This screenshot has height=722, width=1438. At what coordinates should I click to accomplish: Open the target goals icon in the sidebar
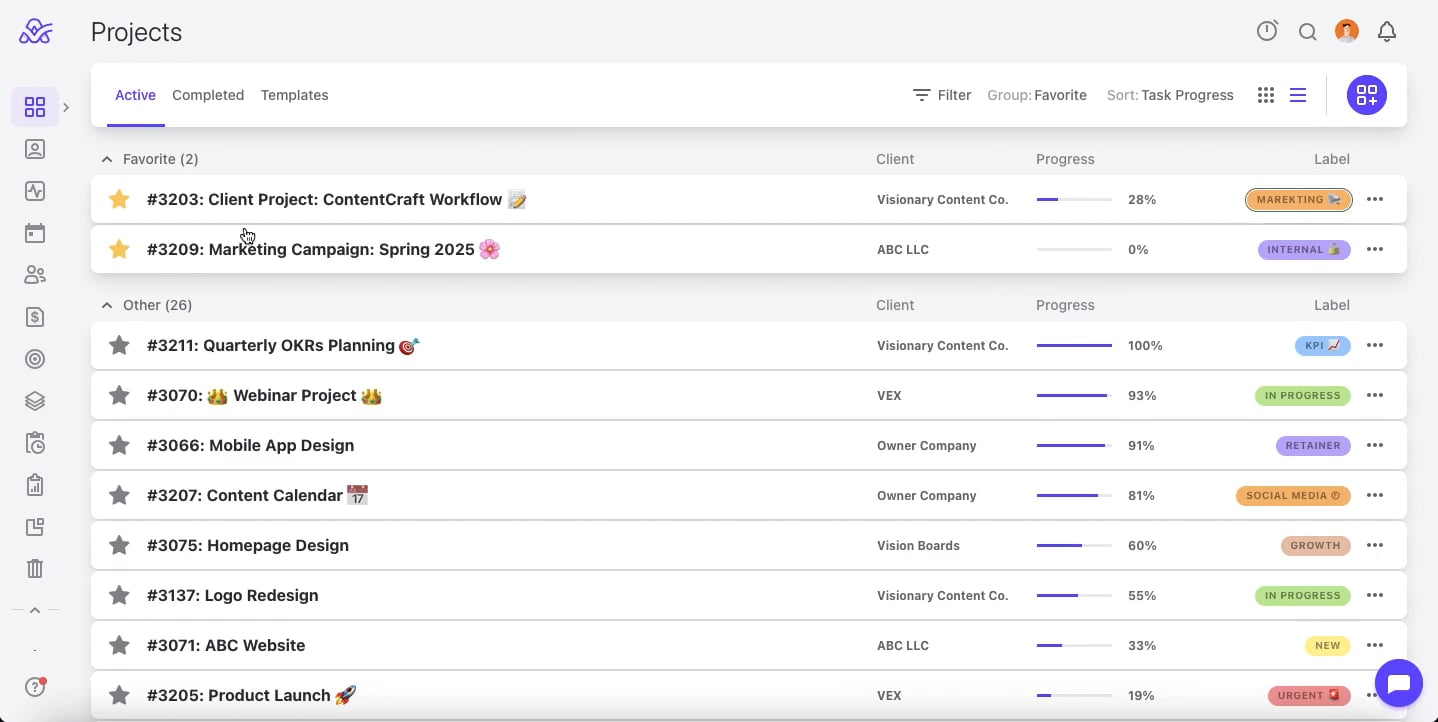pos(35,359)
